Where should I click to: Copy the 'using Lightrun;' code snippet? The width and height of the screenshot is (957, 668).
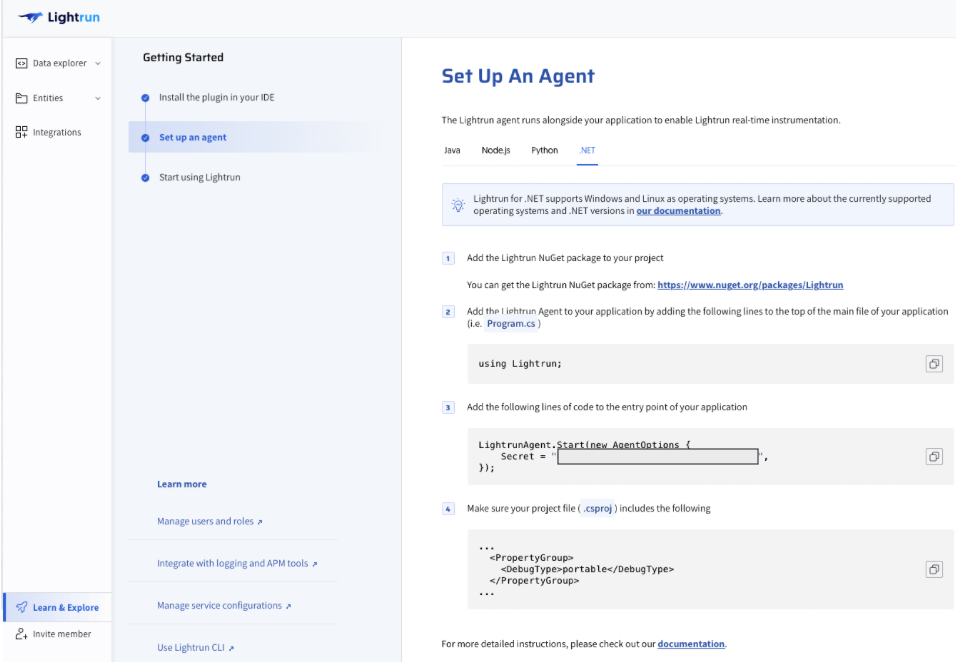933,364
